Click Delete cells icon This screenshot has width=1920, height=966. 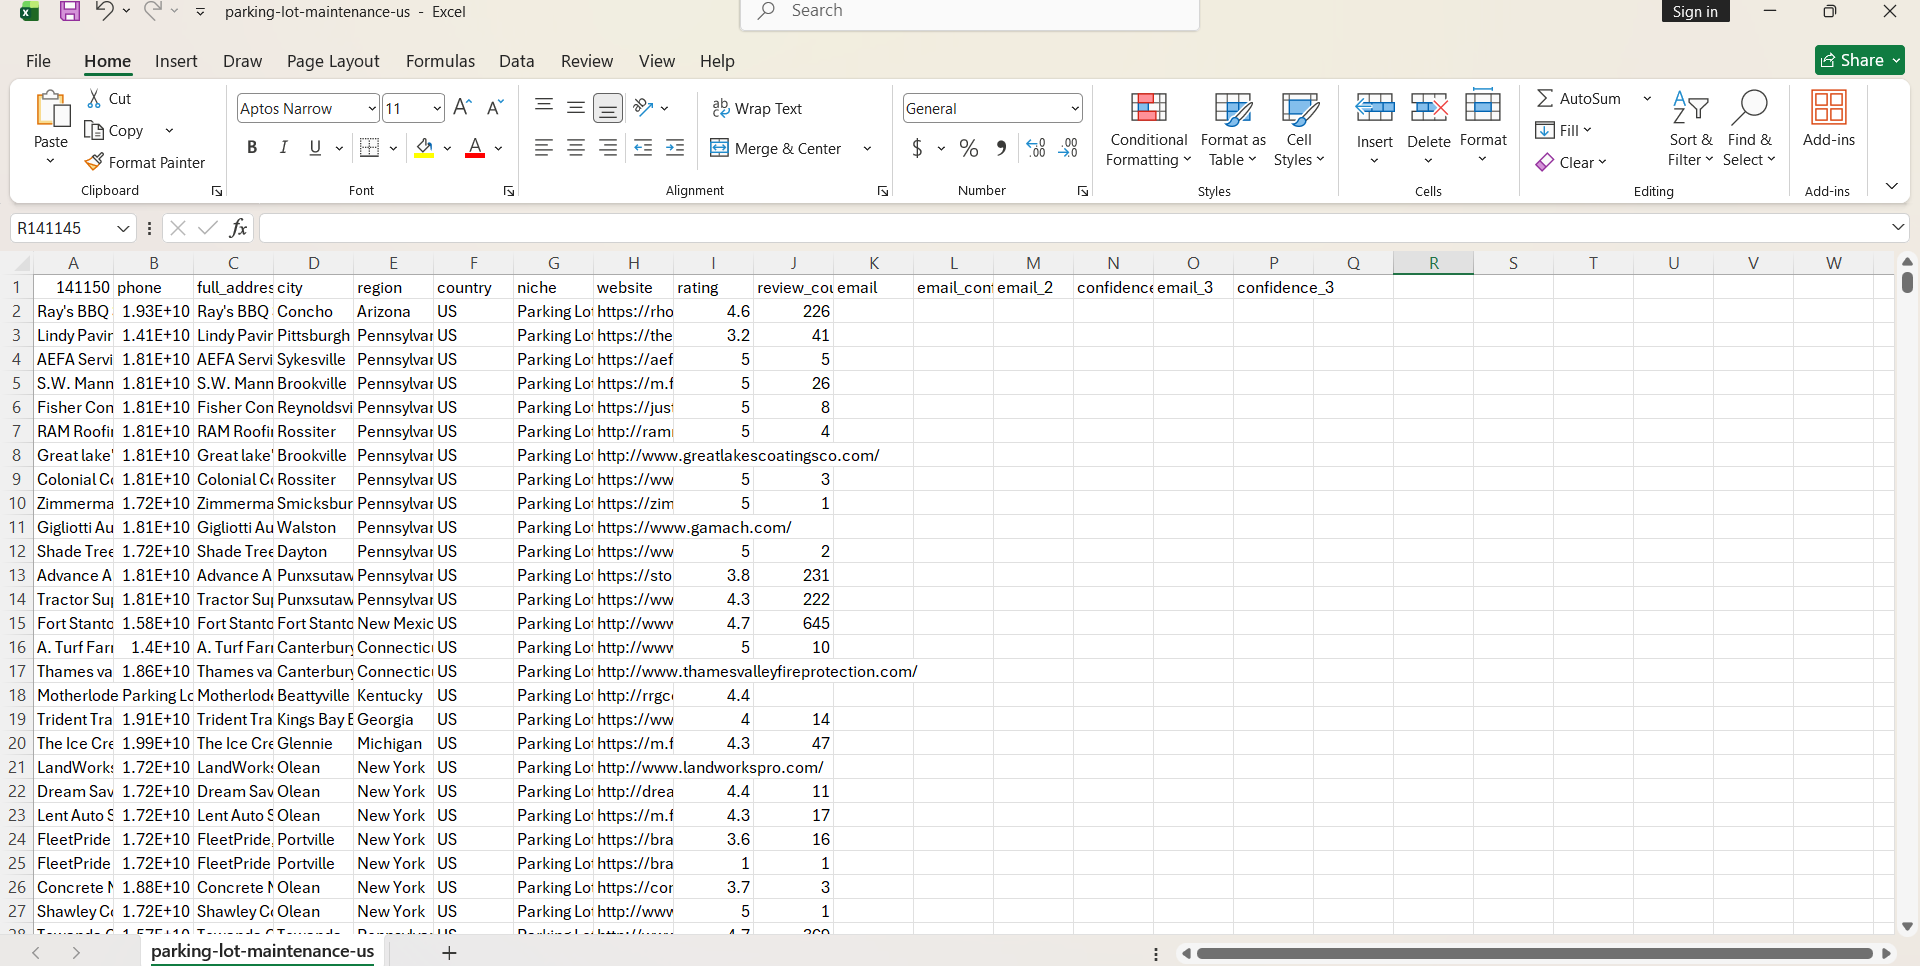[x=1429, y=107]
